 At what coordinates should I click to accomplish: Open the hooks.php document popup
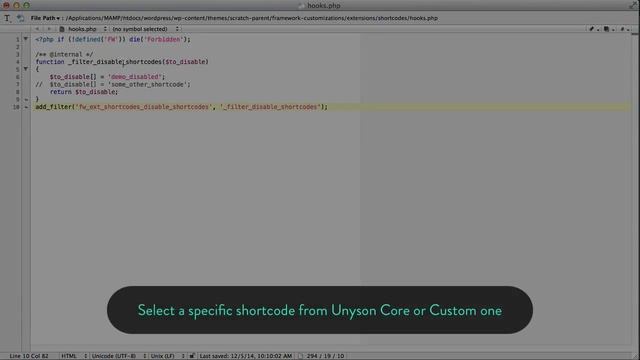coord(87,29)
